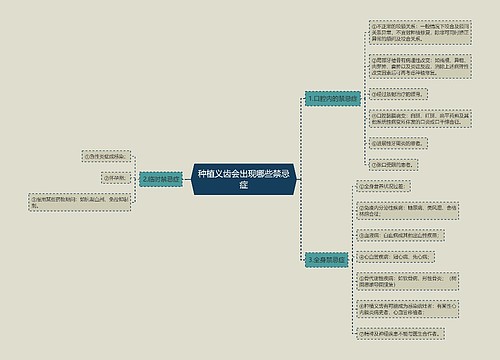Click temporary node ③ about drug use
This screenshot has width=500, height=360.
(79, 202)
